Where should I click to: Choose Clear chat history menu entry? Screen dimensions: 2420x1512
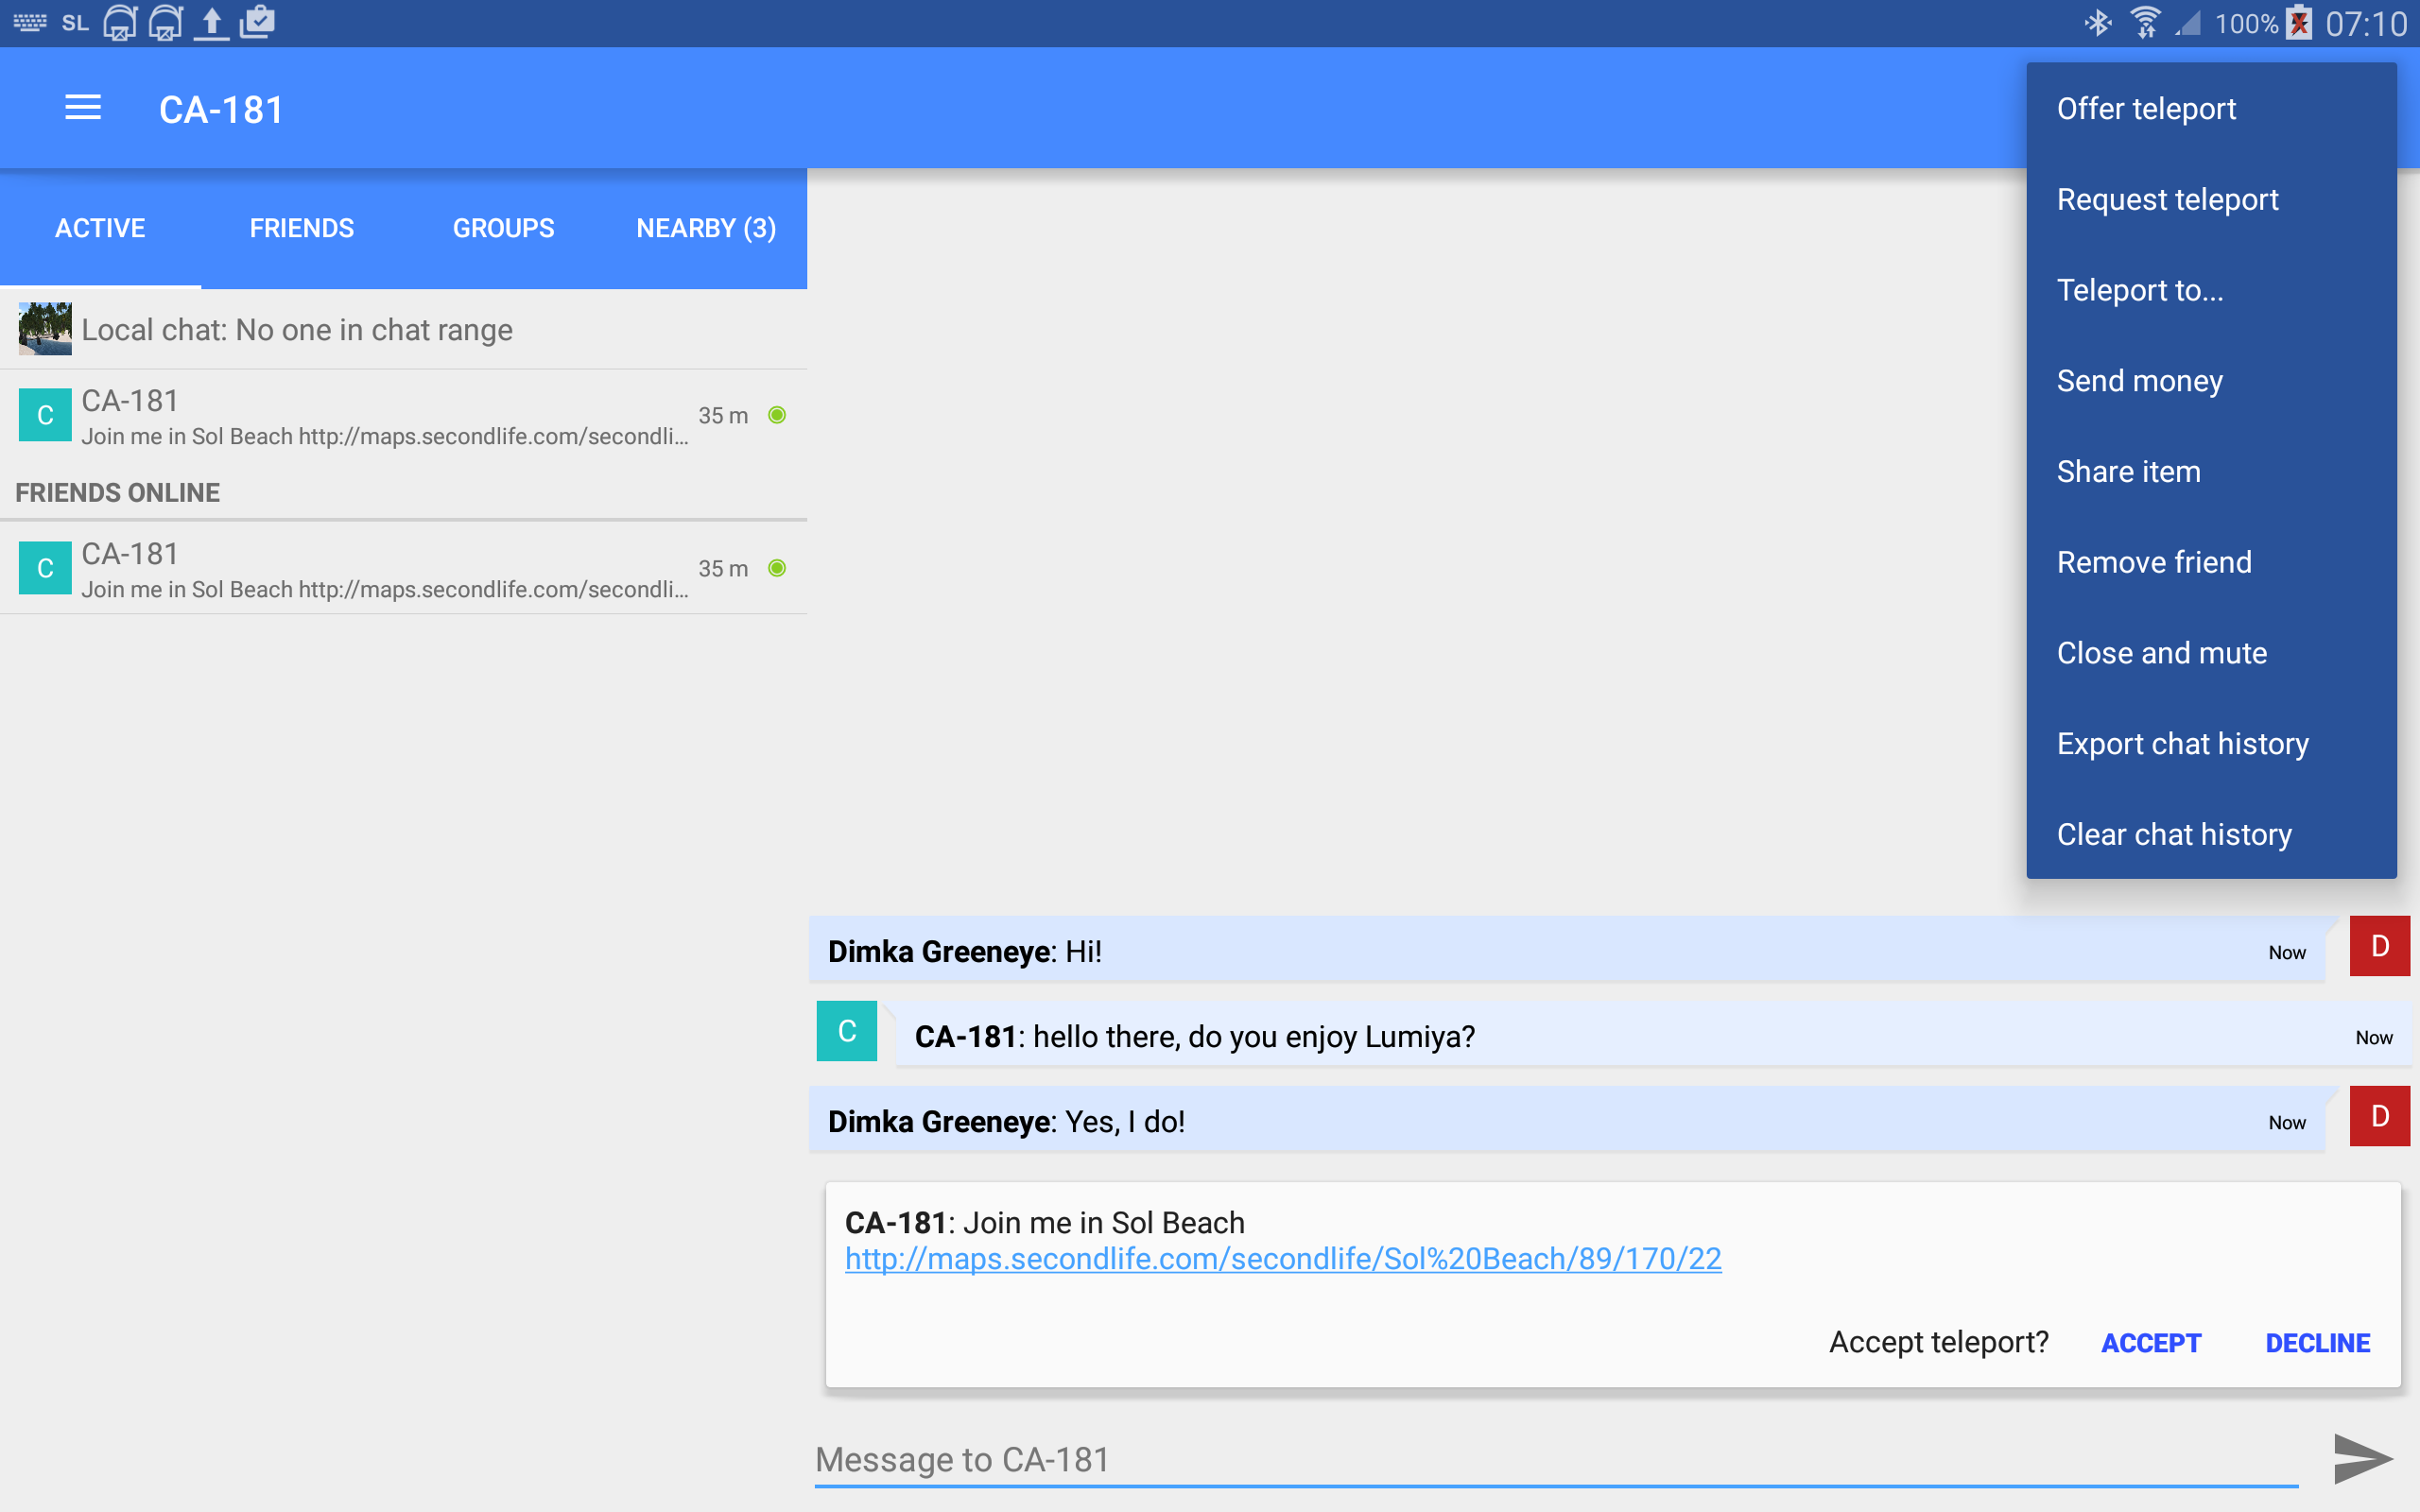click(x=2173, y=834)
